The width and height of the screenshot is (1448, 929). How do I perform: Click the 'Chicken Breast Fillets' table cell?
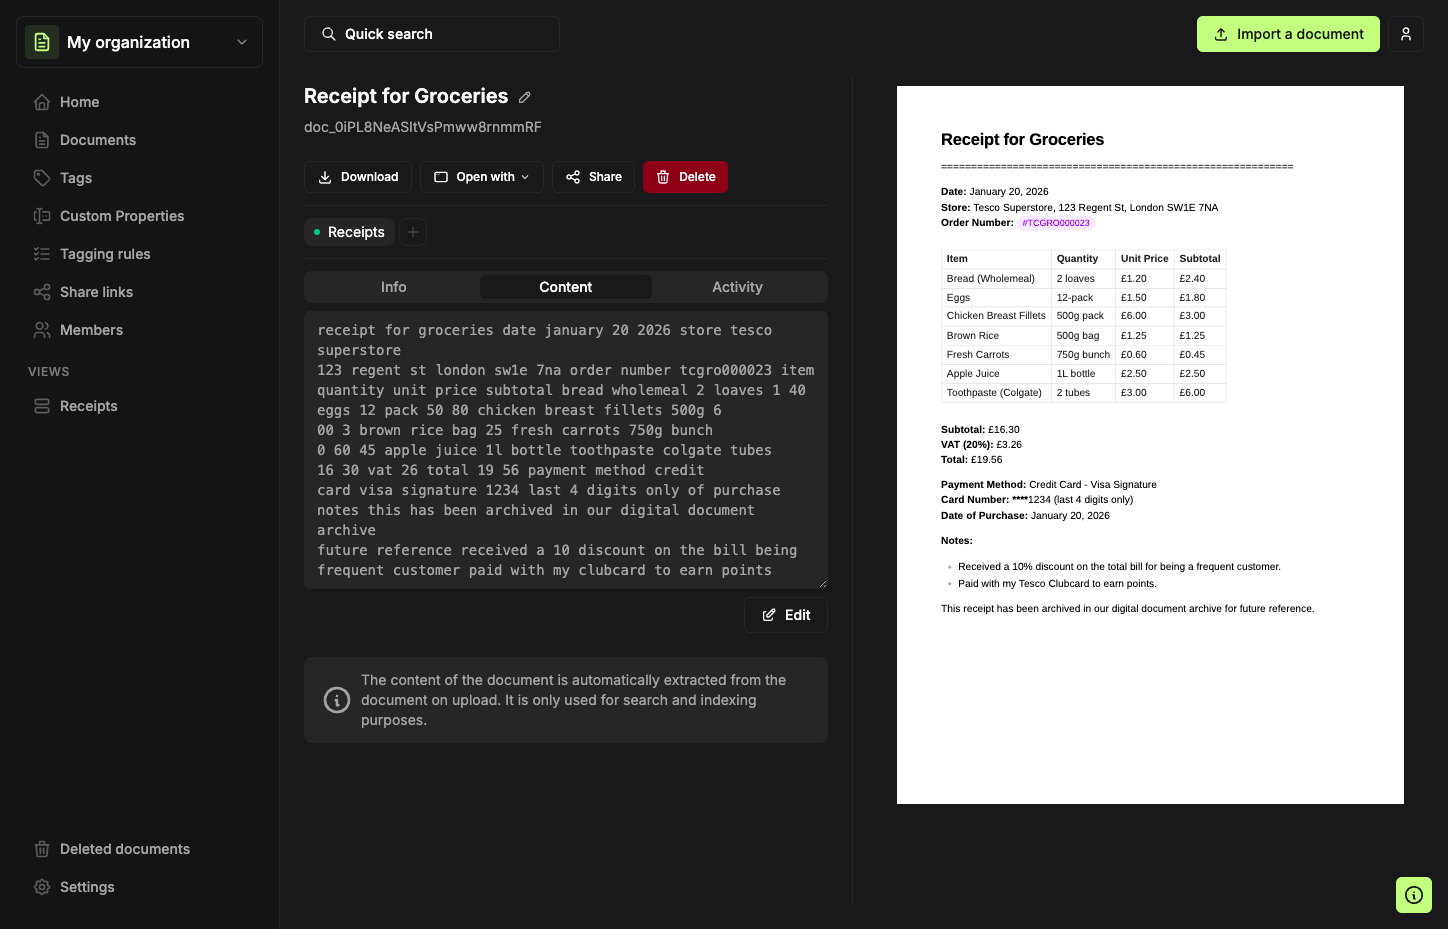click(x=996, y=316)
